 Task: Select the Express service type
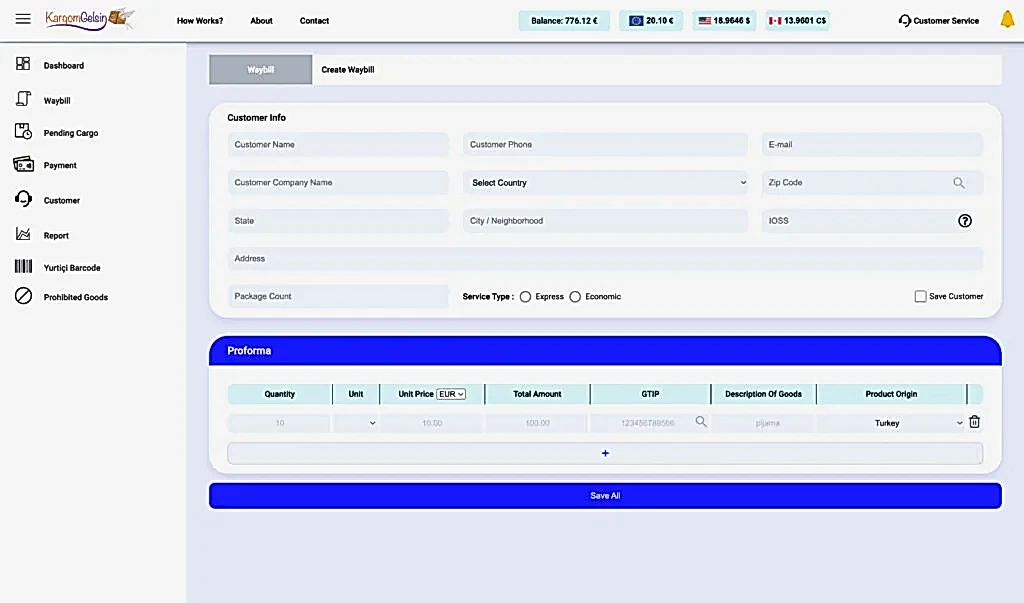(x=525, y=297)
